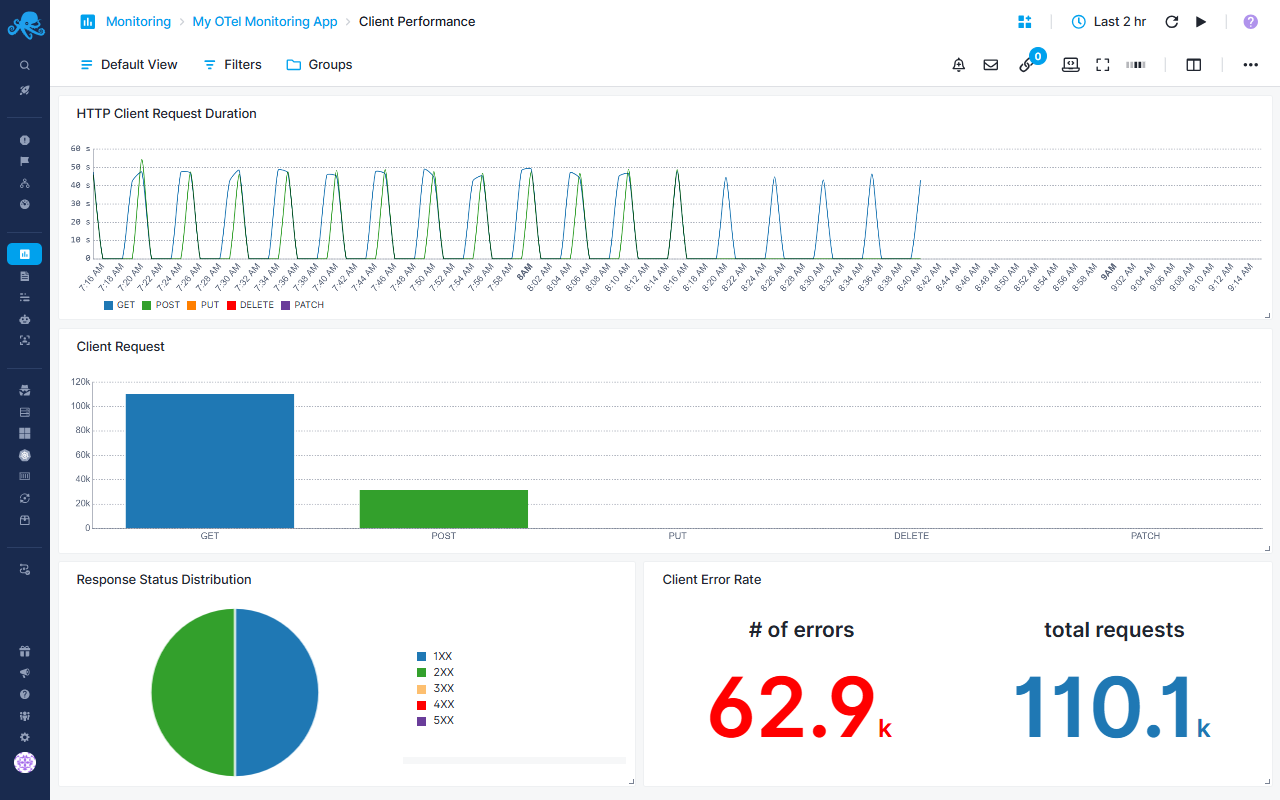Viewport: 1280px width, 800px height.
Task: Click the share link icon with zero badge
Action: [x=1027, y=64]
